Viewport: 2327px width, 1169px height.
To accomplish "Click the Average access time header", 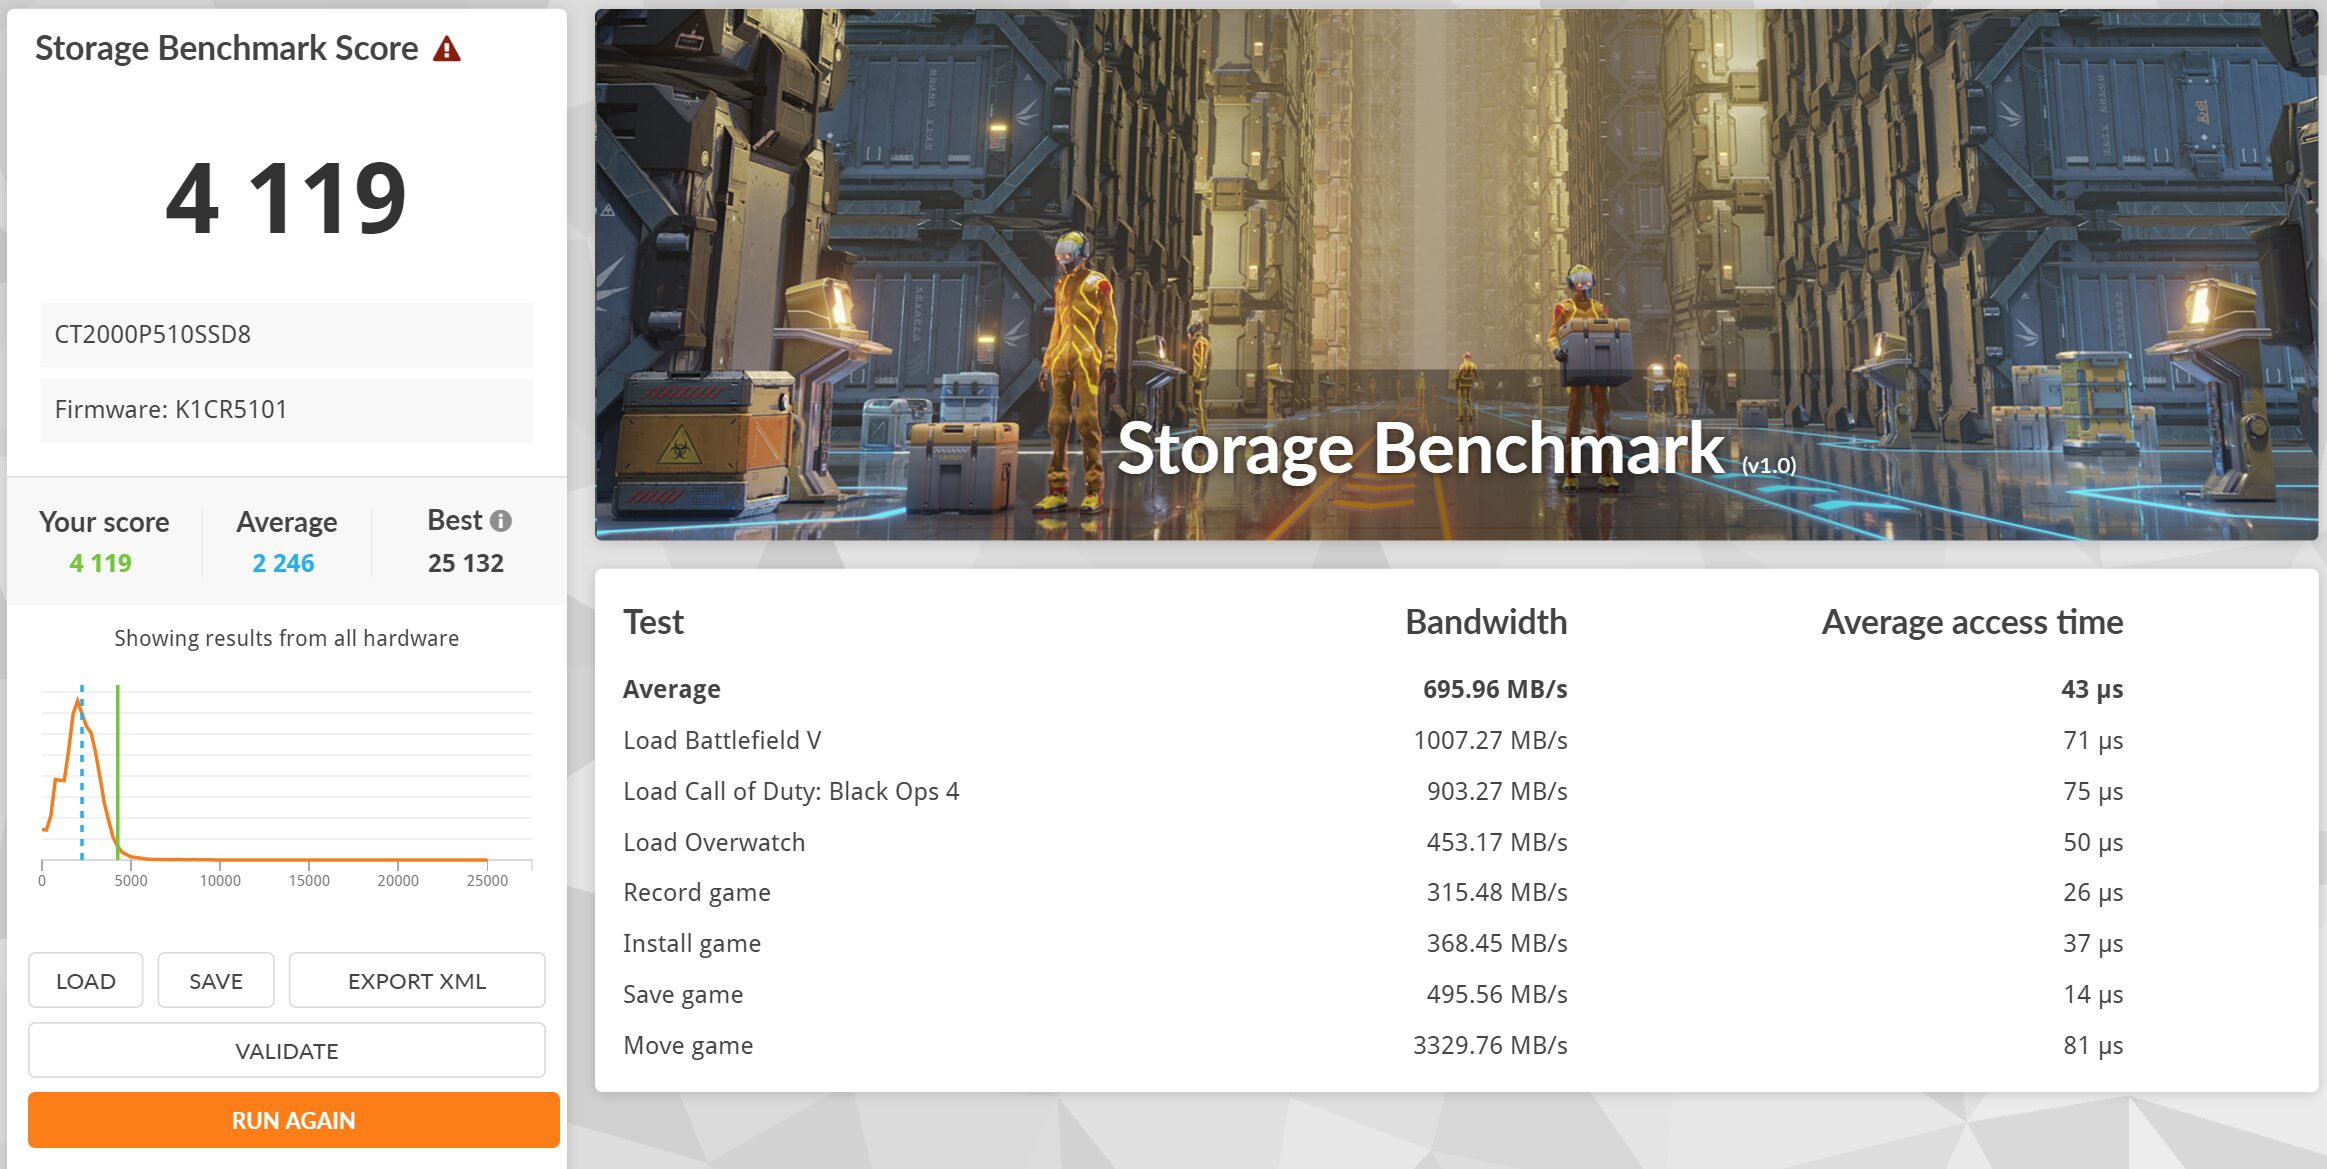I will pos(1971,622).
